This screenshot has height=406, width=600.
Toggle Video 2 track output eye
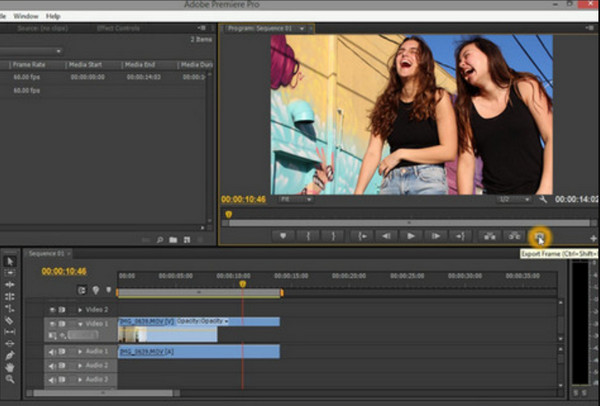point(53,310)
